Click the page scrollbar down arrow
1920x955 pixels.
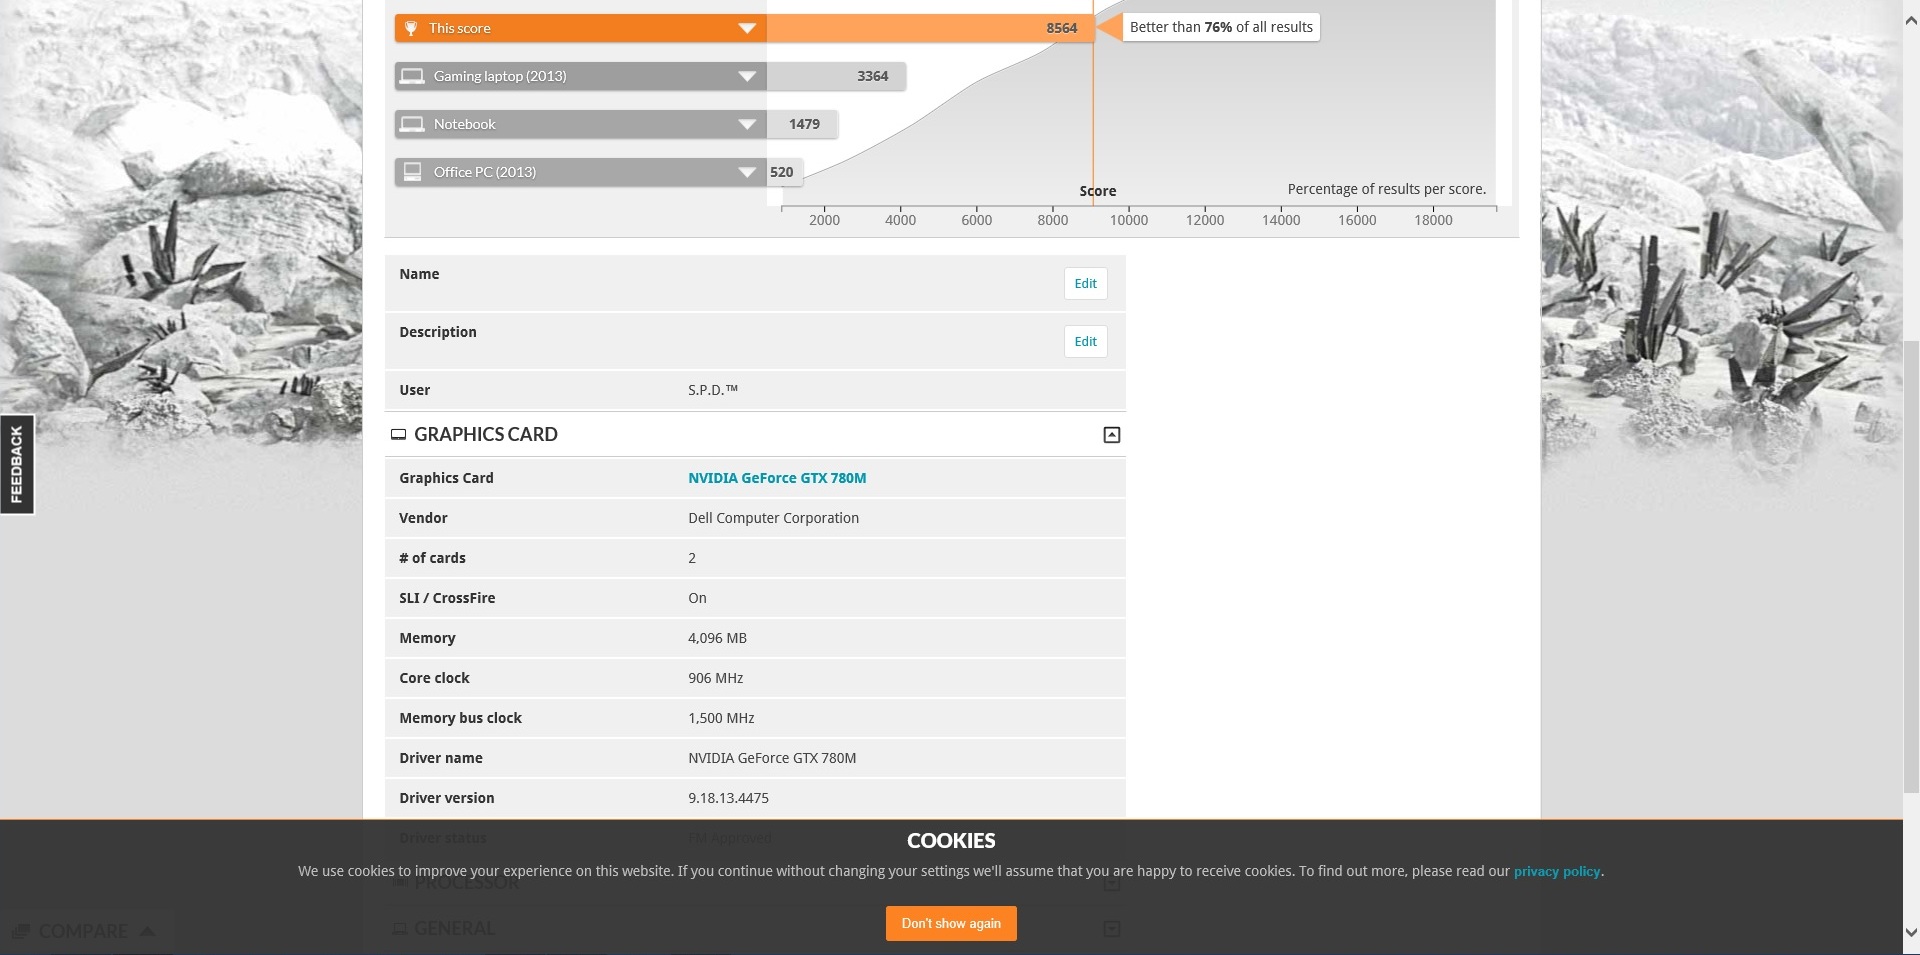tap(1911, 932)
